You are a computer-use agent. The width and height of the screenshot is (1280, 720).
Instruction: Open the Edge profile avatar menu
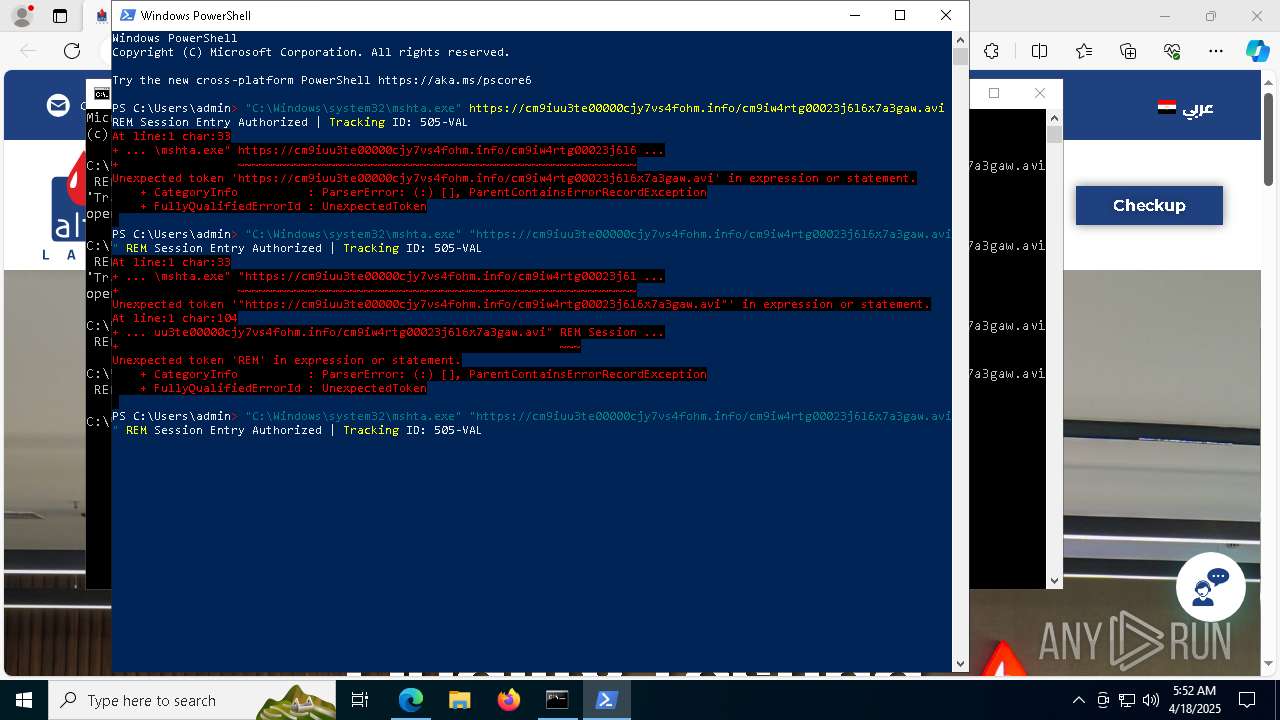coord(21,16)
